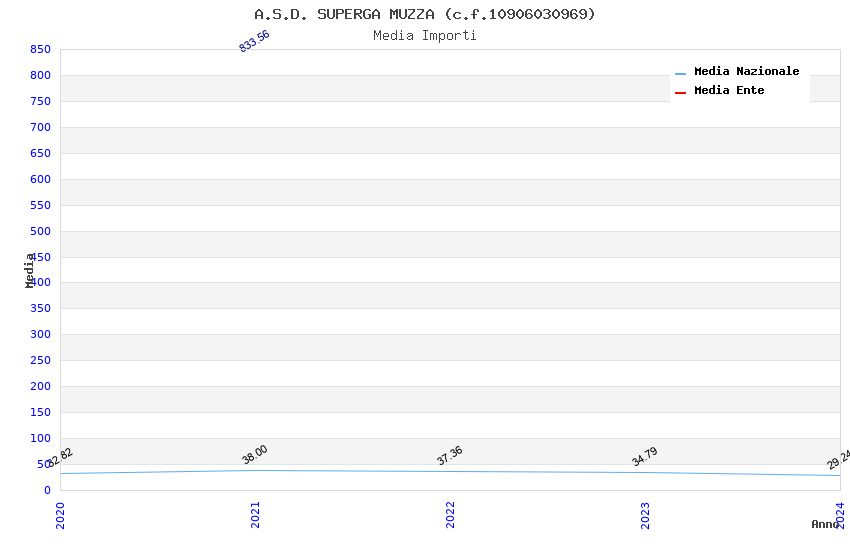The height and width of the screenshot is (550, 850).
Task: Click the 37.36 data label
Action: (x=449, y=455)
